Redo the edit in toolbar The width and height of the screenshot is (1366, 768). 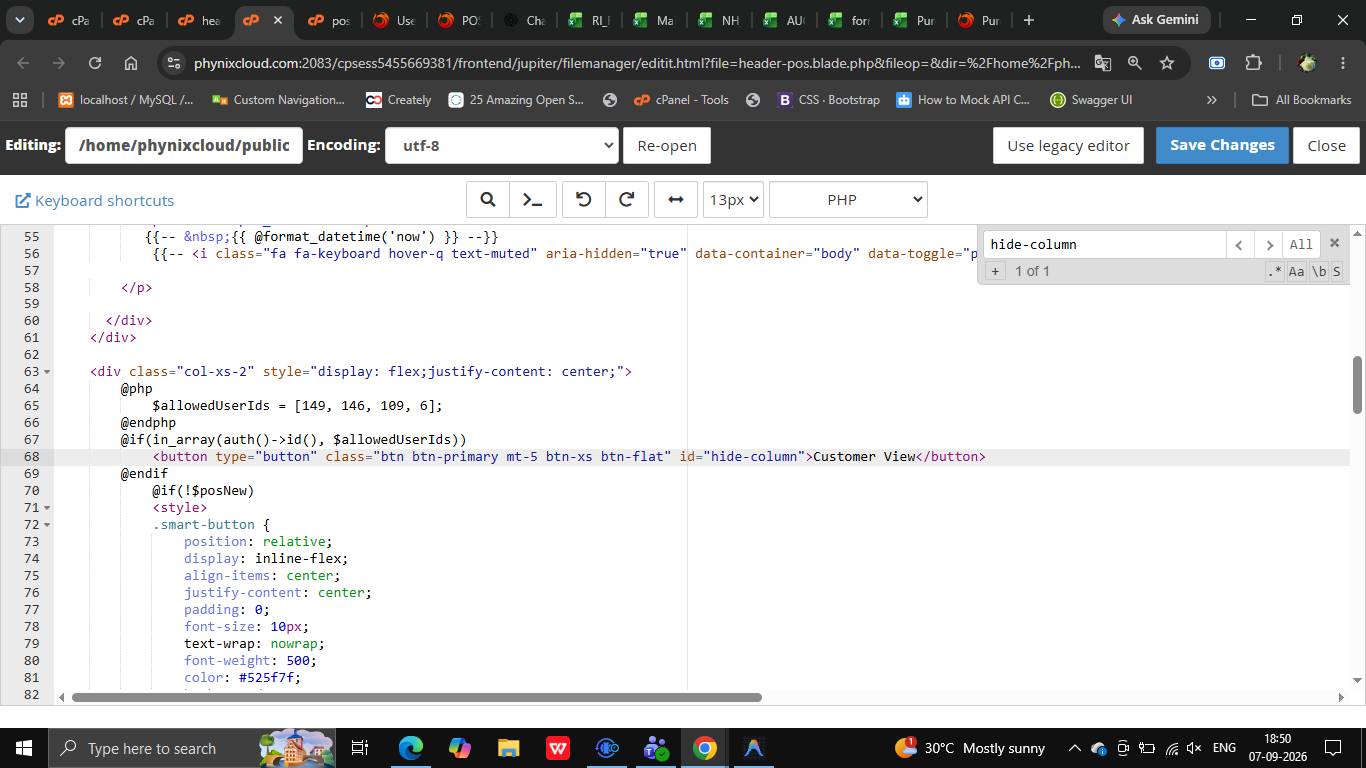tap(627, 200)
